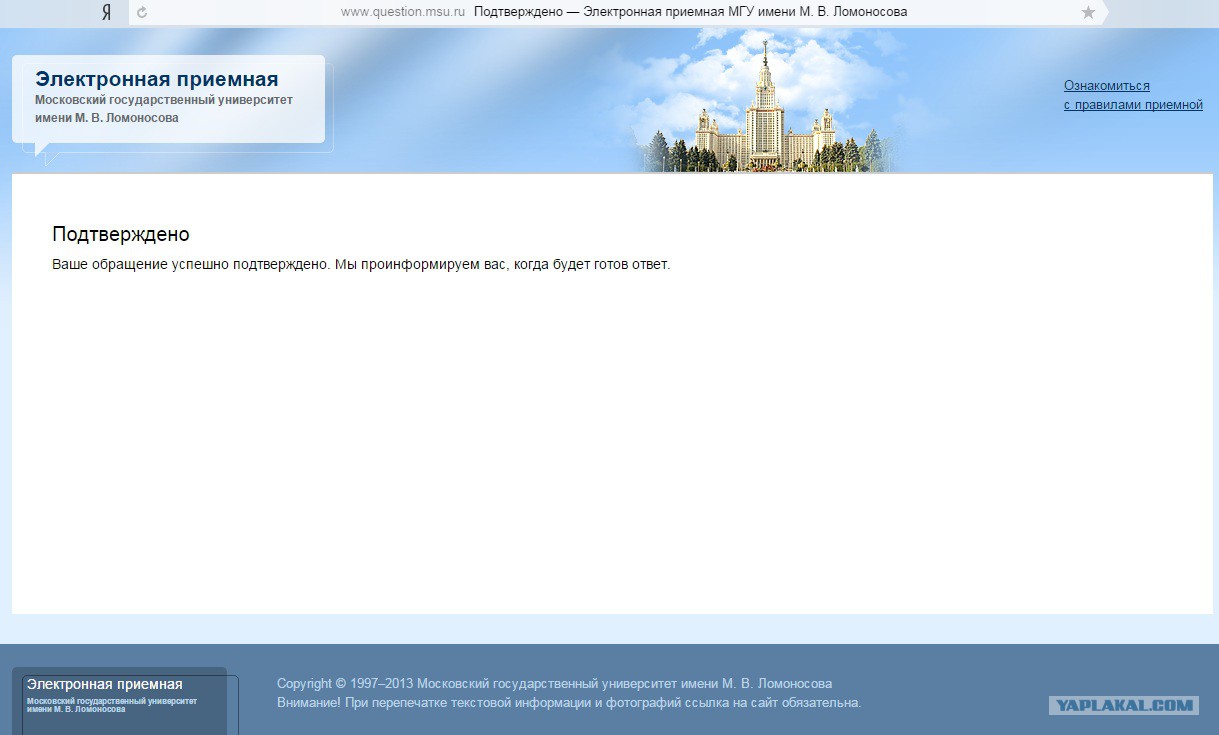
Task: Click the Copyright 1997–2013 footer line
Action: coord(554,684)
